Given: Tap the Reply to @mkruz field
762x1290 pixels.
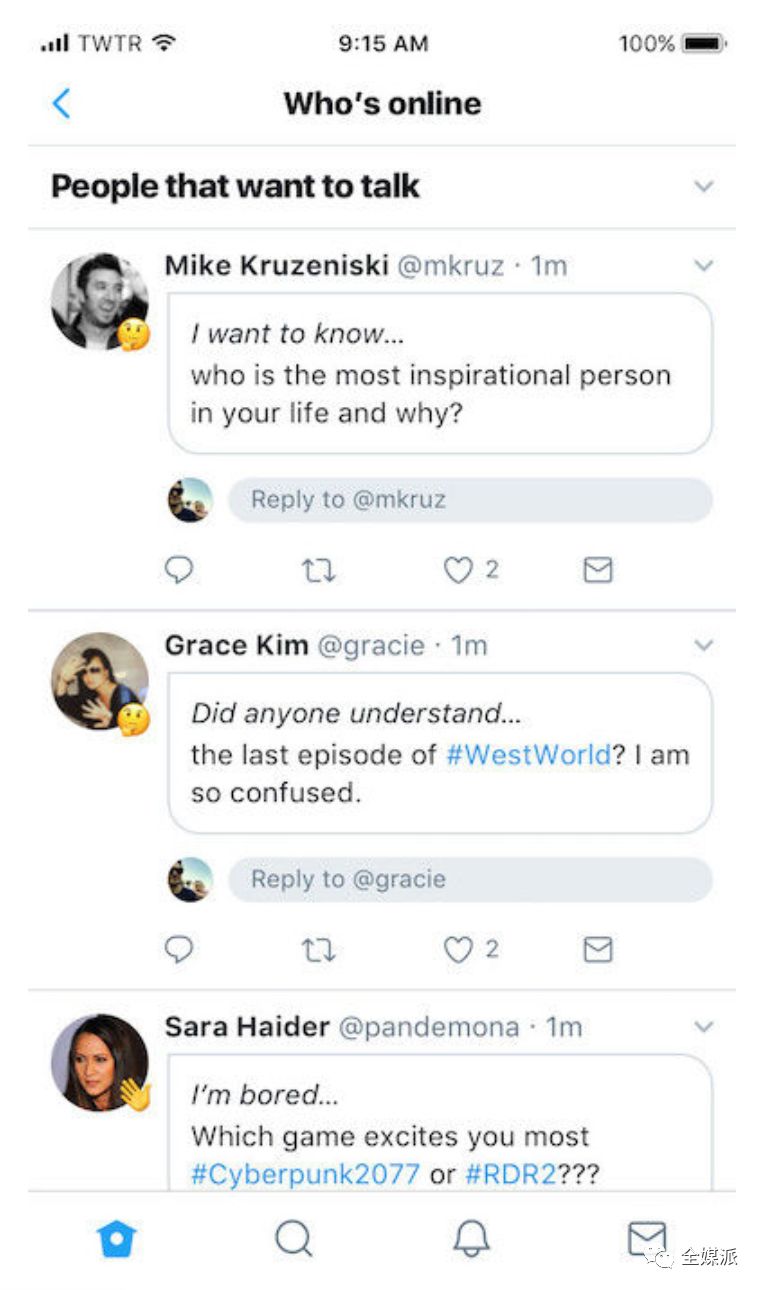Looking at the screenshot, I should pyautogui.click(x=470, y=500).
